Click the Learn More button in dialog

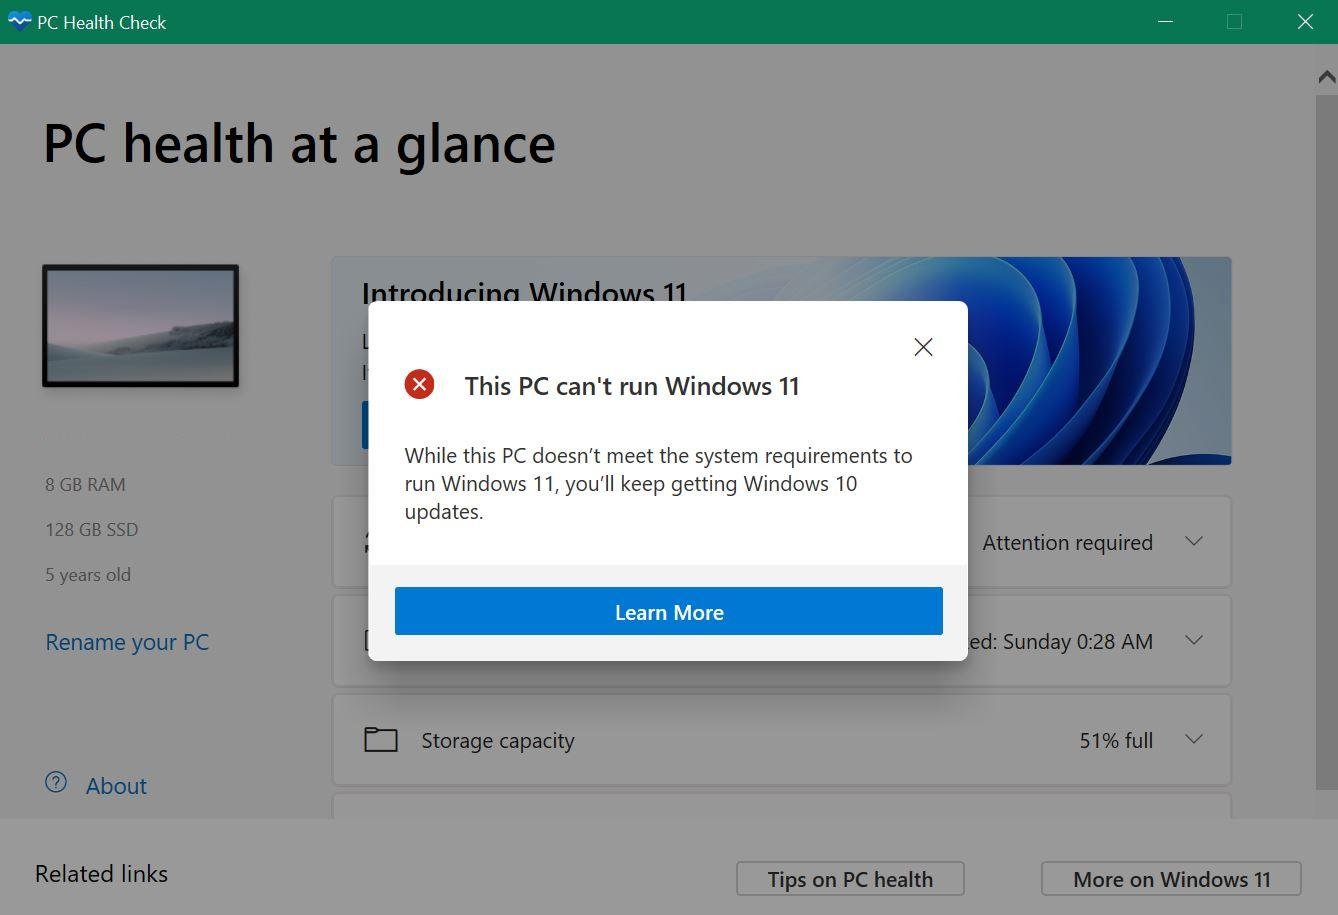pos(668,611)
